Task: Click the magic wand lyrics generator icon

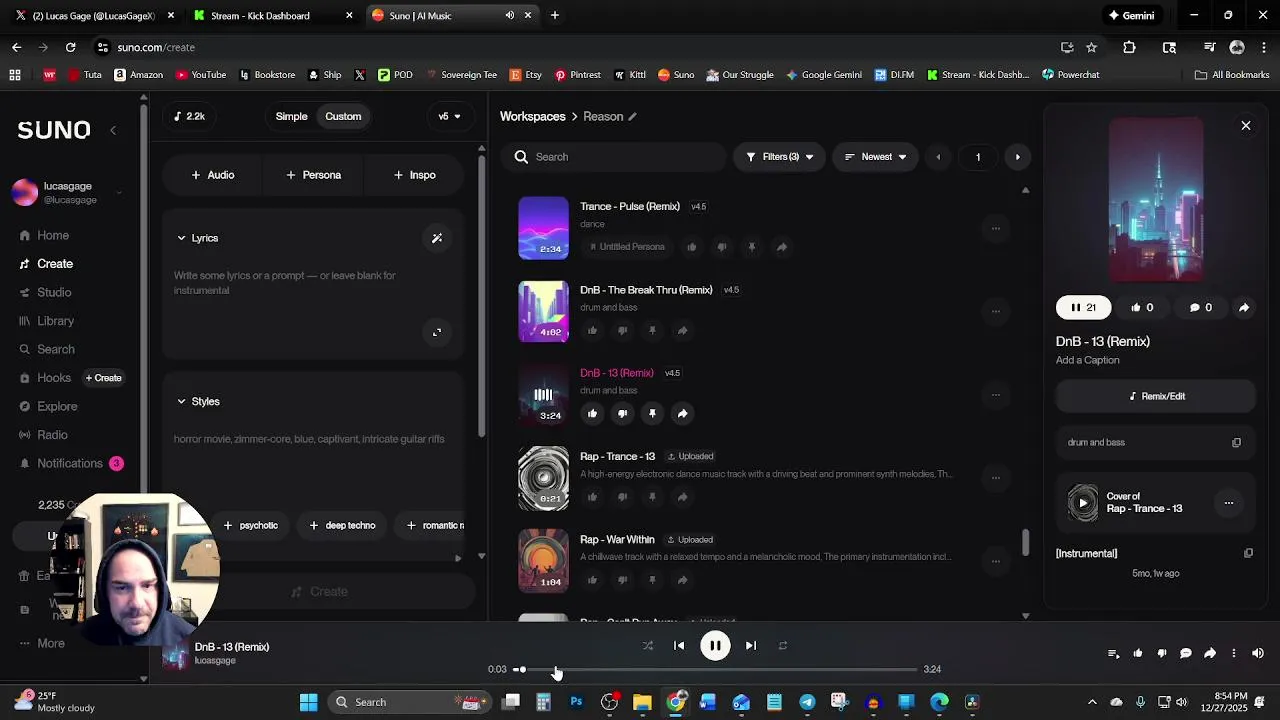Action: coord(437,238)
